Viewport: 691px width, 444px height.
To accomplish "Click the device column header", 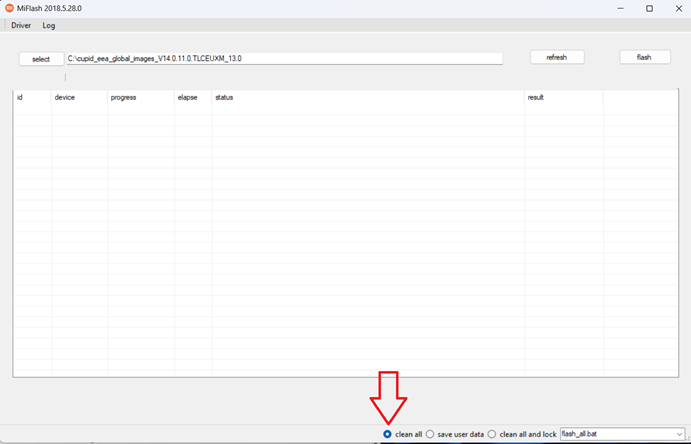I will [x=65, y=98].
